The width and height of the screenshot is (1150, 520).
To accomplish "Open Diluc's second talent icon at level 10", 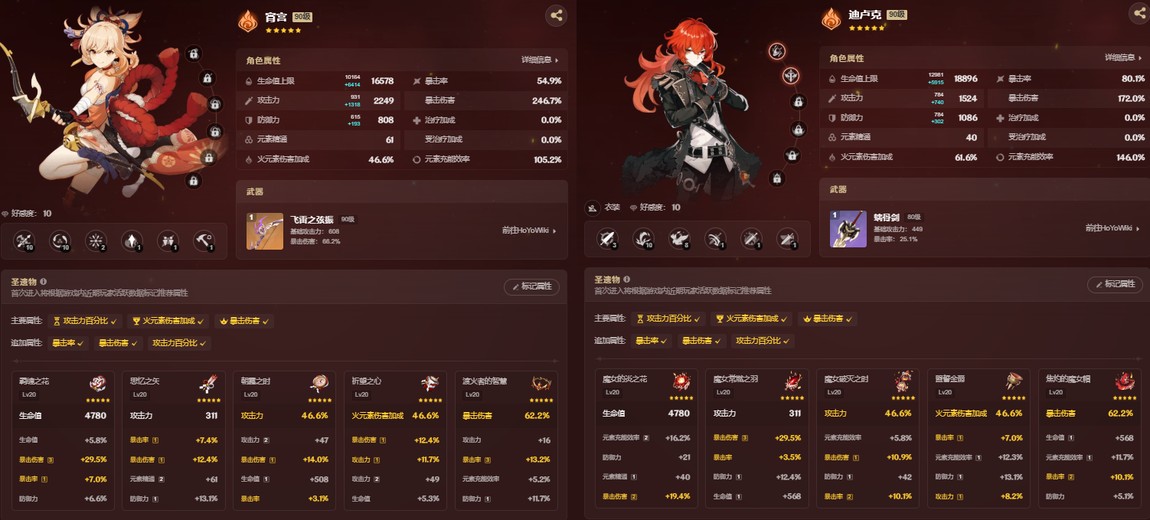I will point(644,238).
